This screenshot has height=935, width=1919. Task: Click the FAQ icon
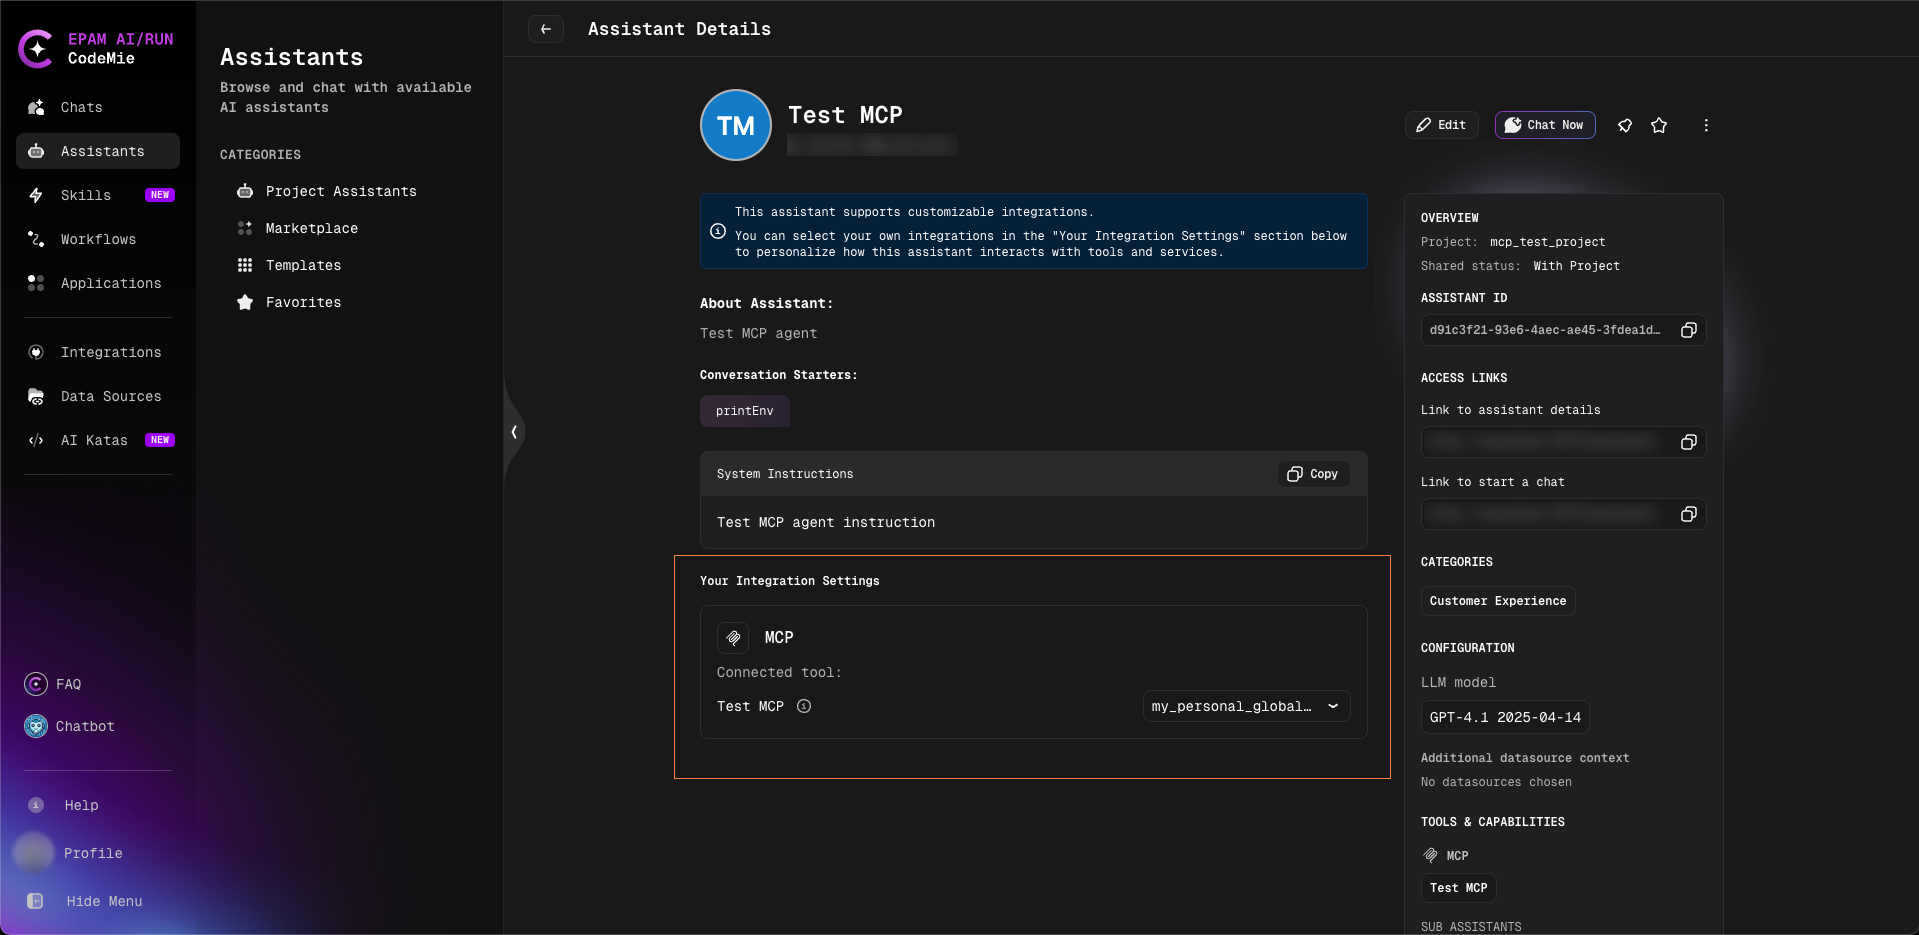[36, 684]
